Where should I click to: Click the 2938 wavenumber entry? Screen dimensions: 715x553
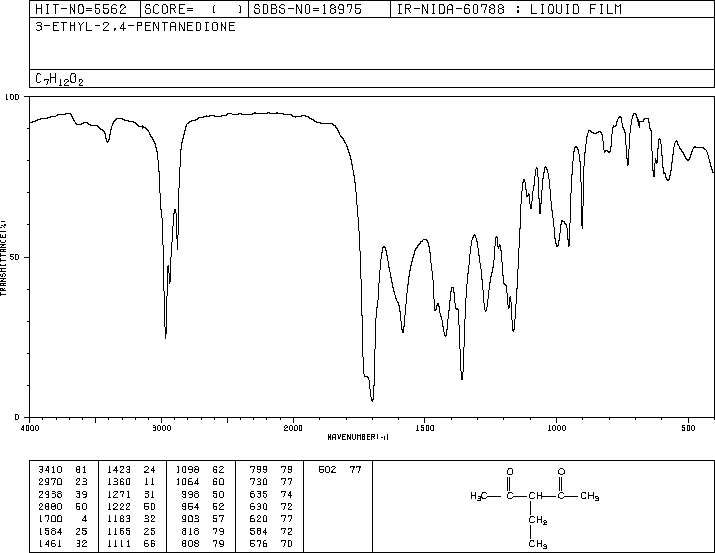point(50,494)
